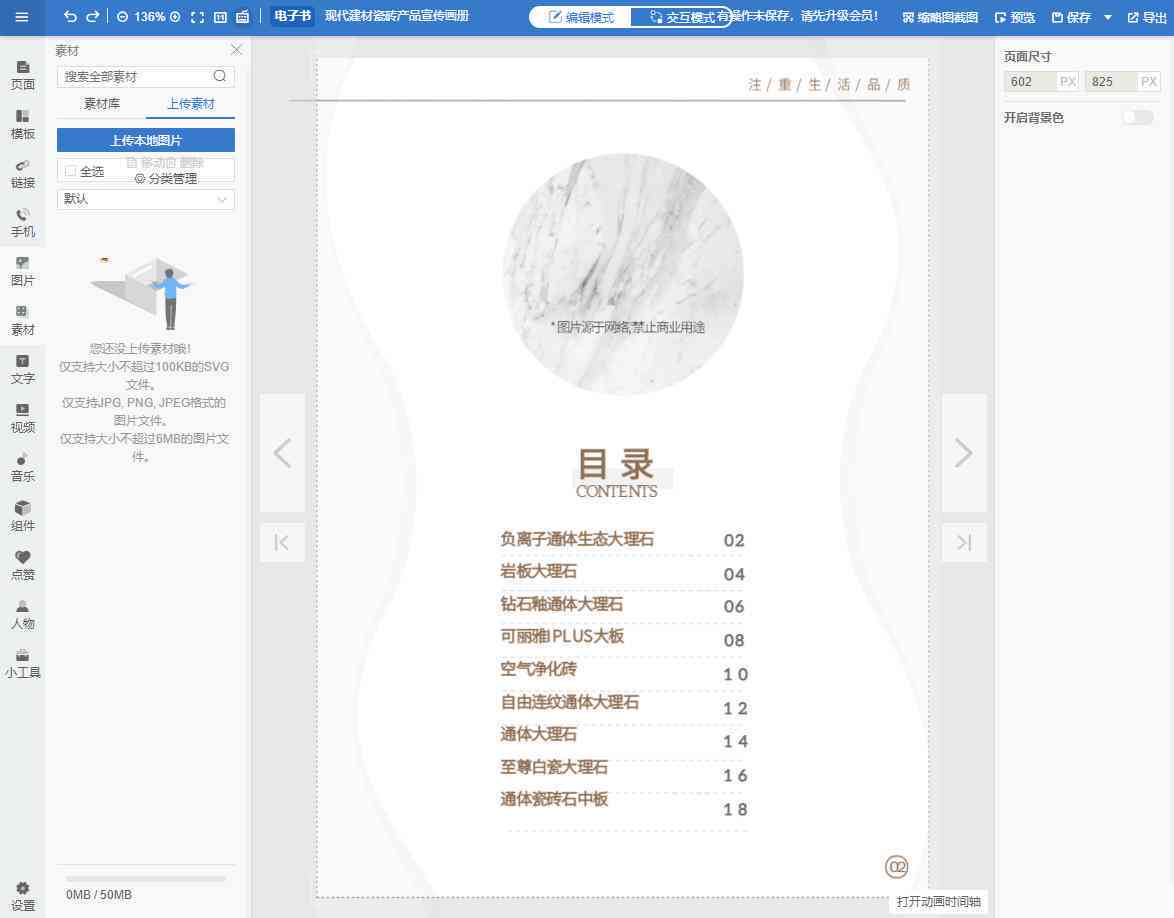Open the hamburger main menu
Image resolution: width=1174 pixels, height=918 pixels.
click(x=22, y=16)
